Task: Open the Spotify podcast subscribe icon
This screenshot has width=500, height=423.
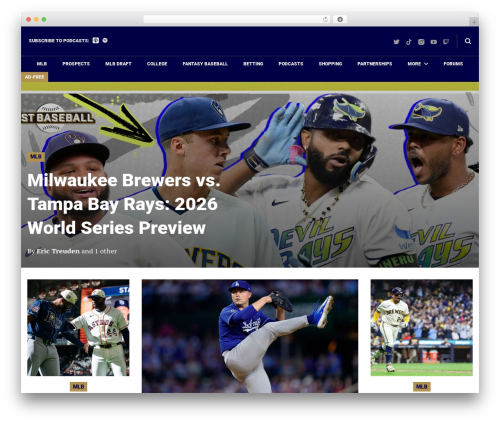Action: 105,40
